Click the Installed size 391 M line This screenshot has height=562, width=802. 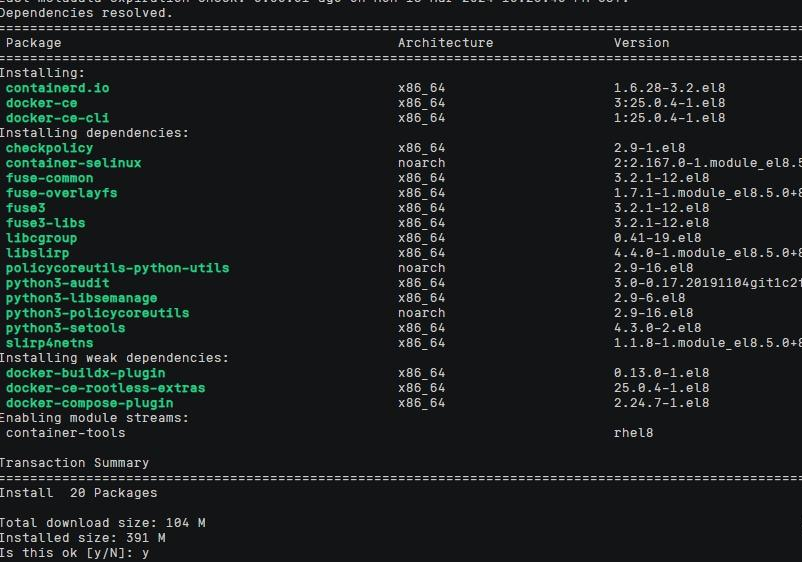(x=82, y=538)
